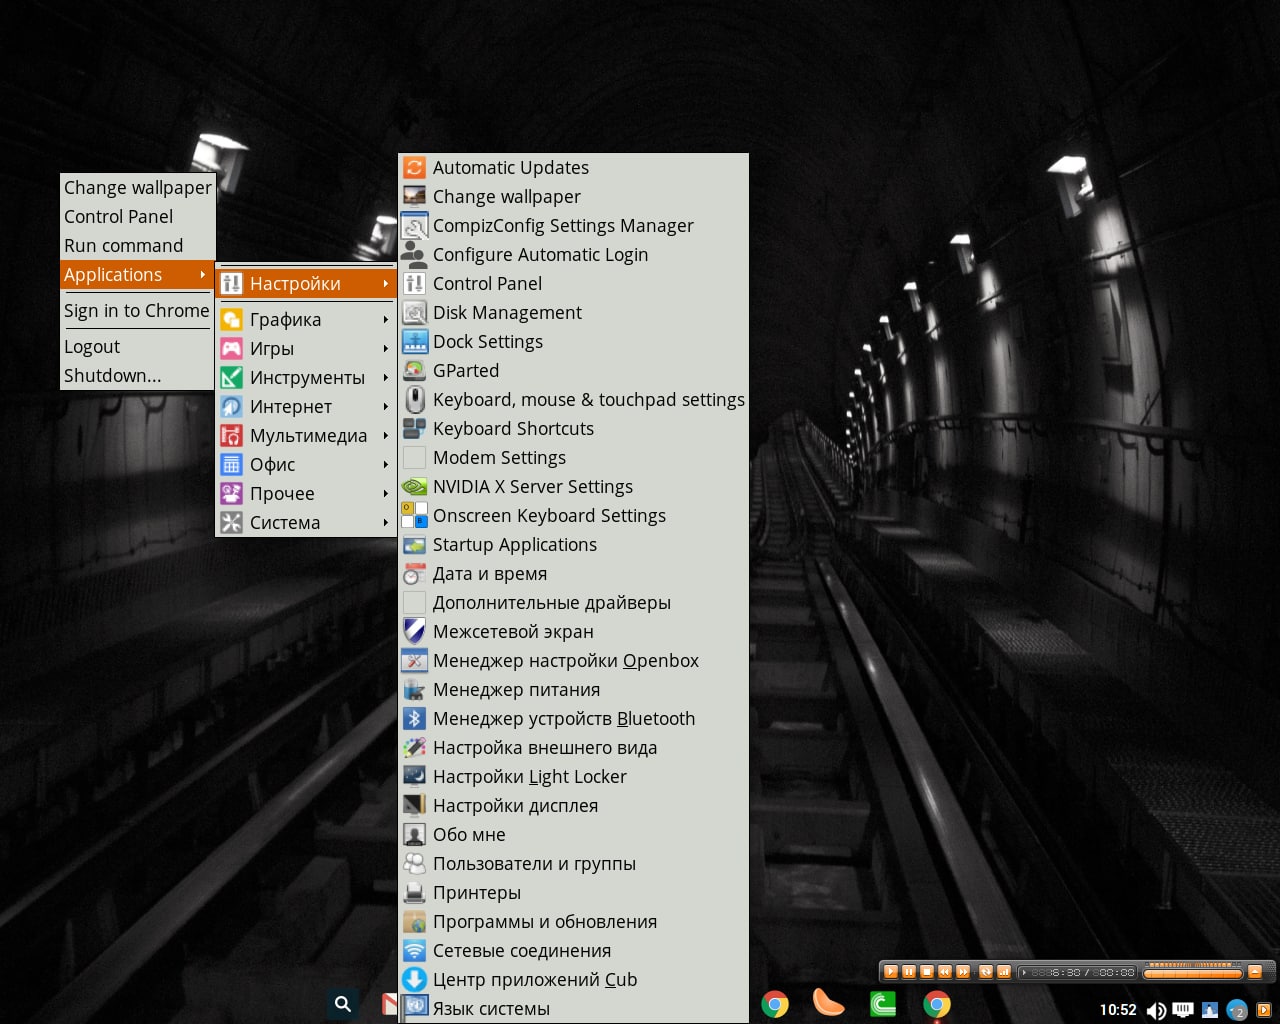This screenshot has width=1280, height=1024.
Task: Open NVIDIA X Server Settings icon
Action: click(x=414, y=487)
